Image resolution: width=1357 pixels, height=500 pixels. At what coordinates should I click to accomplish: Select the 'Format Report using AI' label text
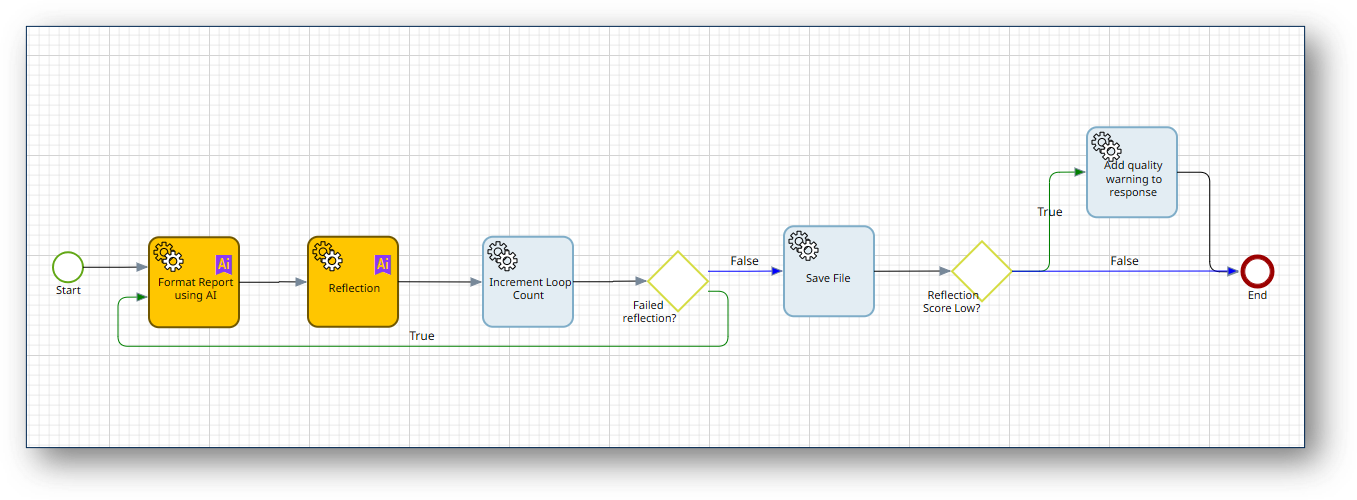tap(195, 289)
